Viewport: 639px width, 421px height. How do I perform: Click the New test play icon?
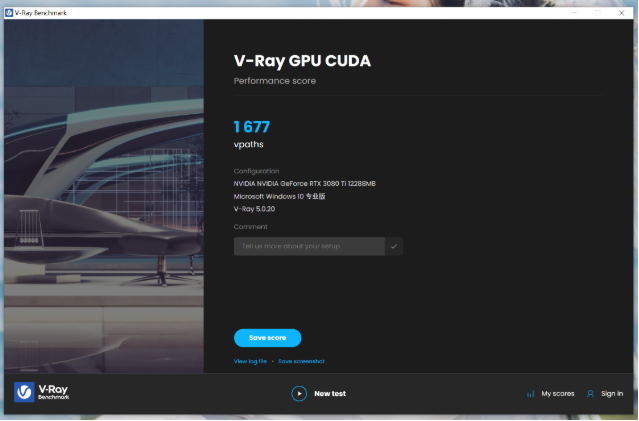click(x=299, y=393)
